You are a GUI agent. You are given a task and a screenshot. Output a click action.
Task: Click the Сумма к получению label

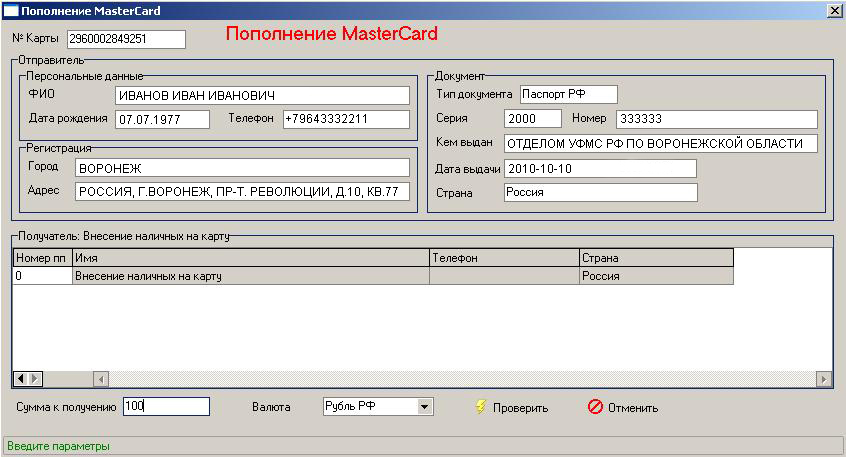click(66, 407)
